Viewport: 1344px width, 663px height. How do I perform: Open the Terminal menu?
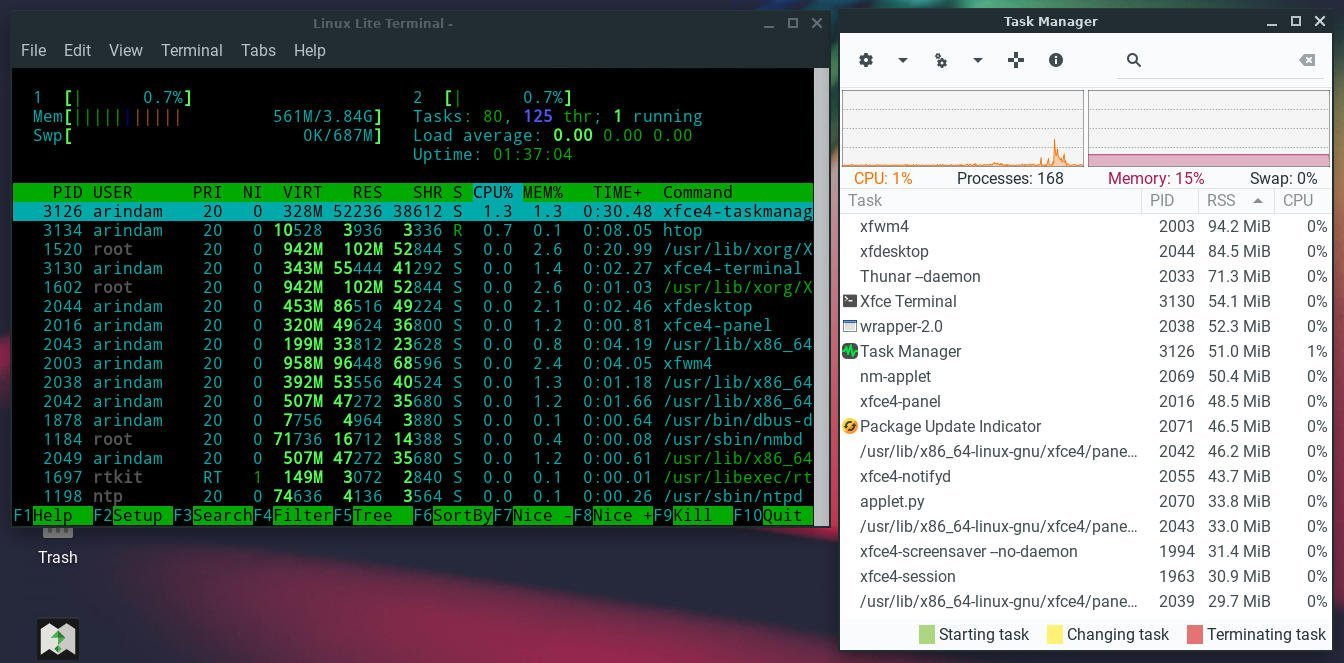coord(191,50)
